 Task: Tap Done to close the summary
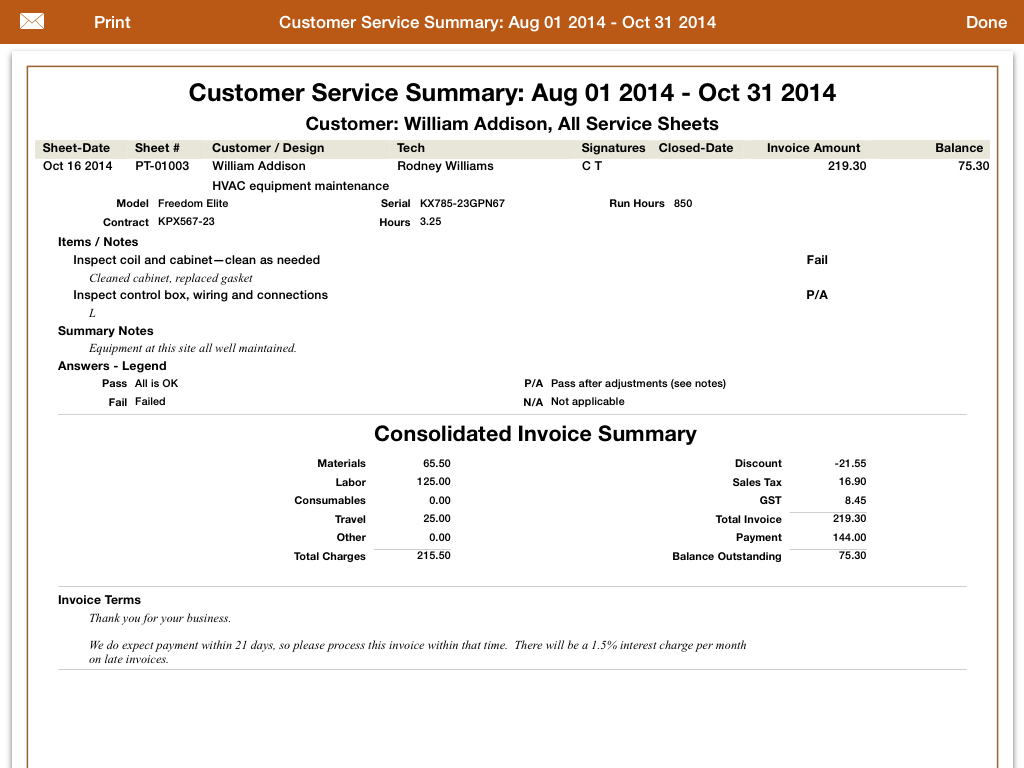click(986, 22)
